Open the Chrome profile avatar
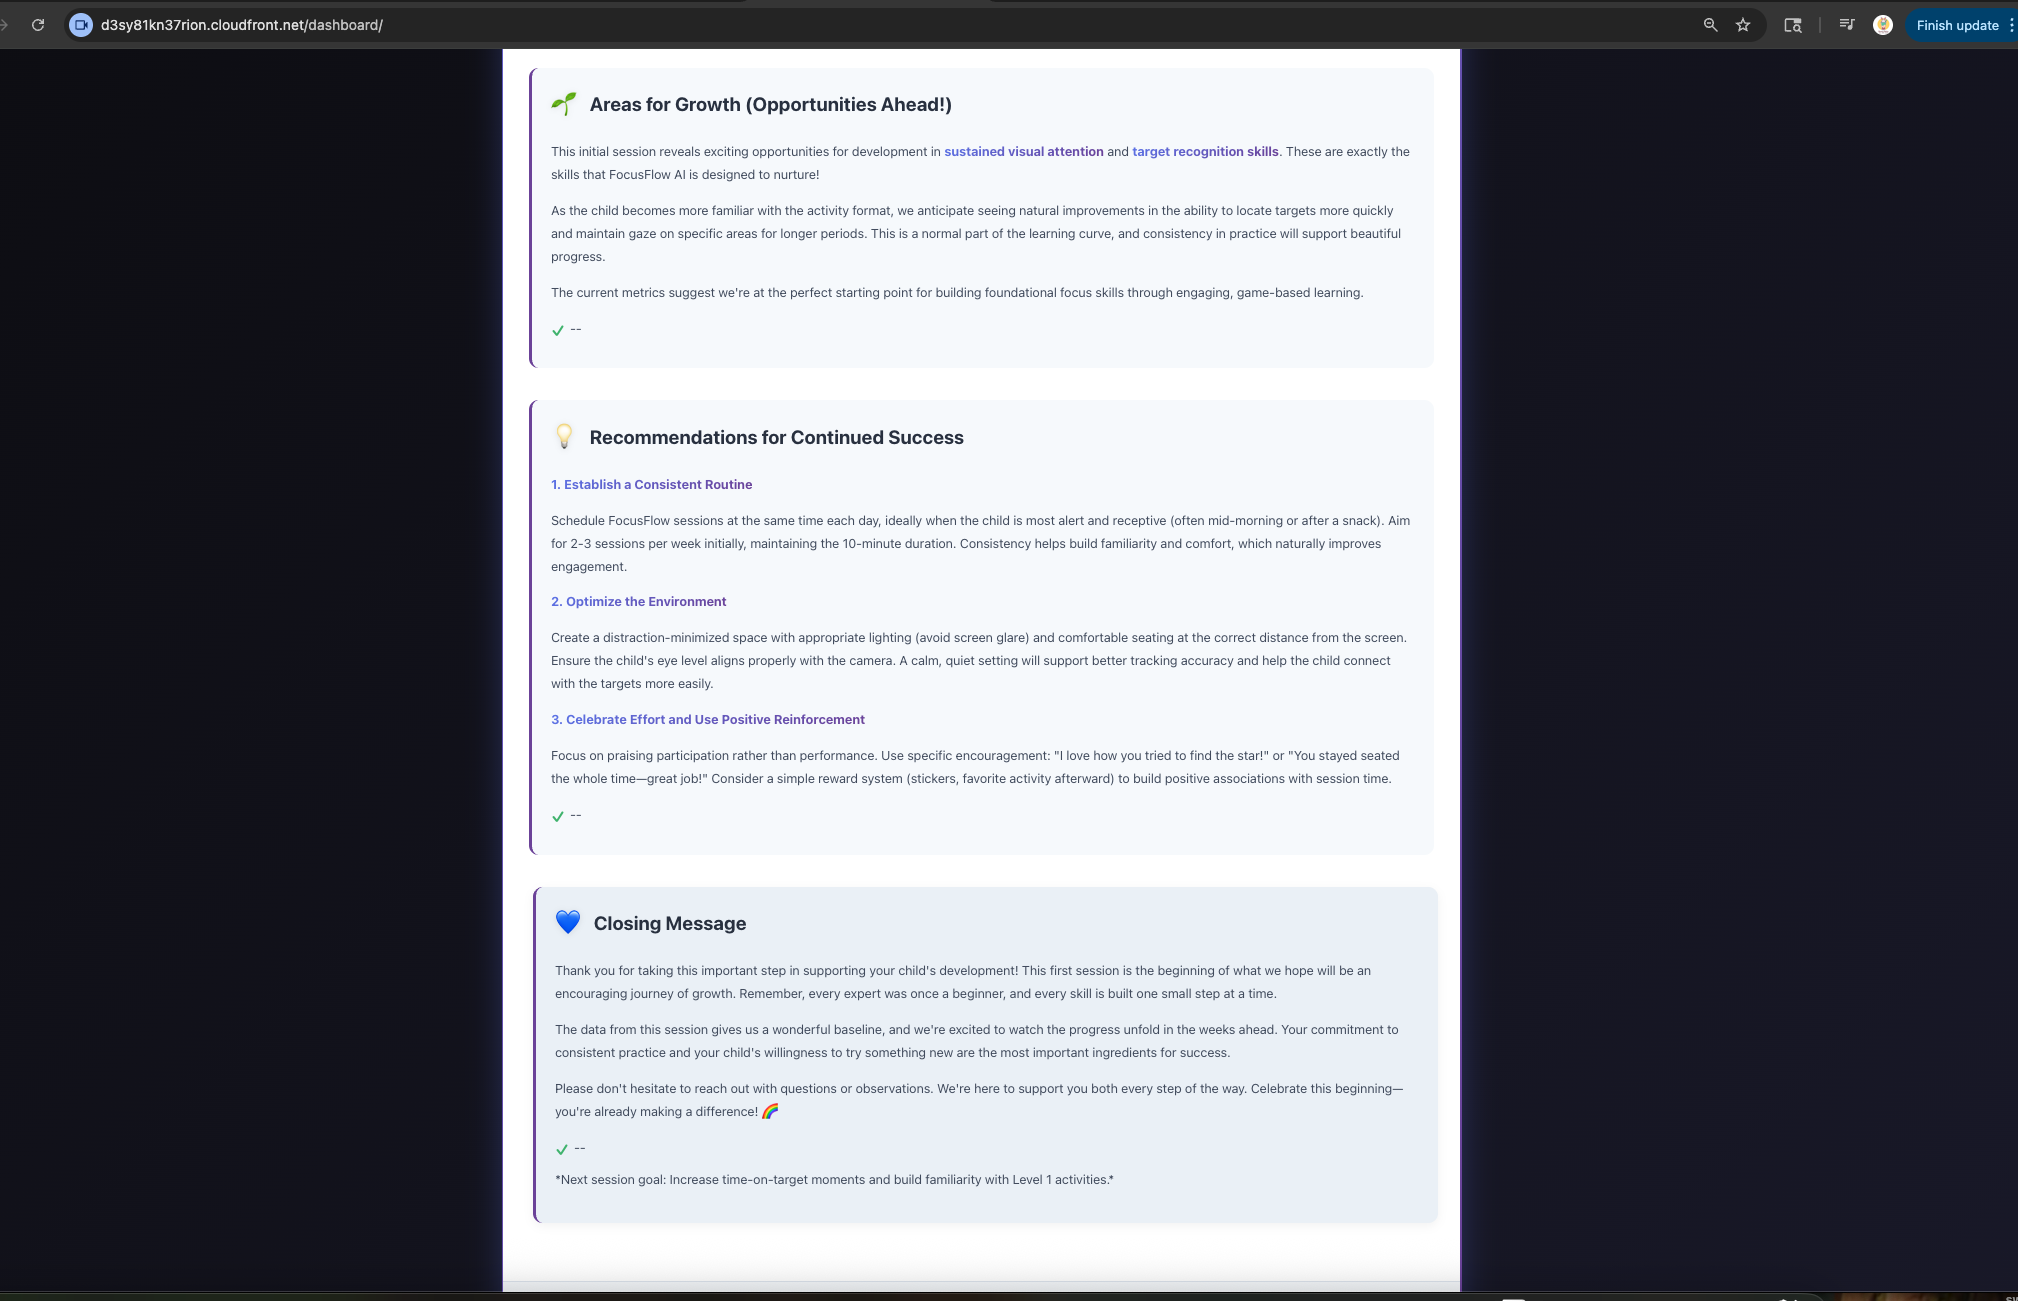The image size is (2018, 1301). 1883,25
